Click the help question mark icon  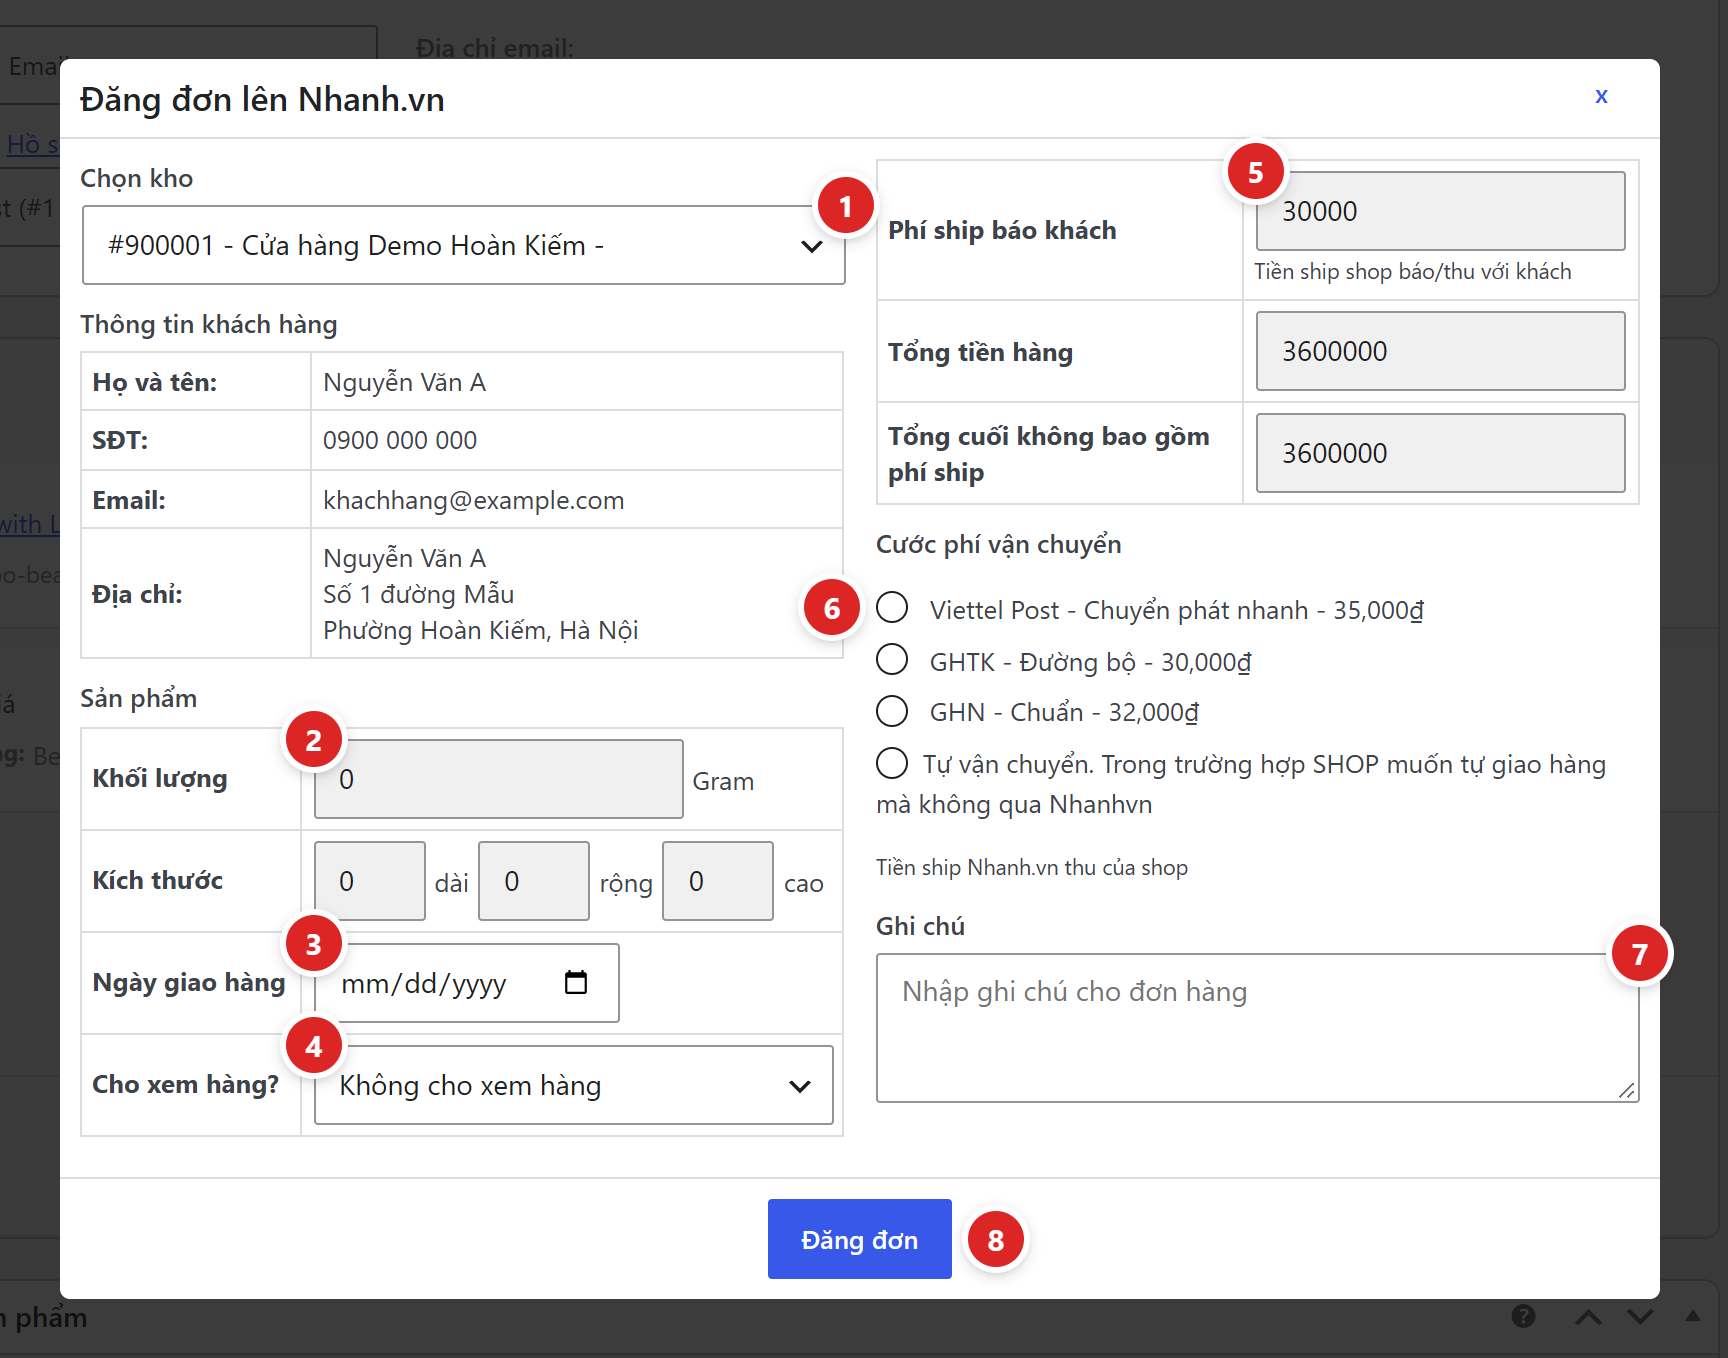[x=1523, y=1316]
